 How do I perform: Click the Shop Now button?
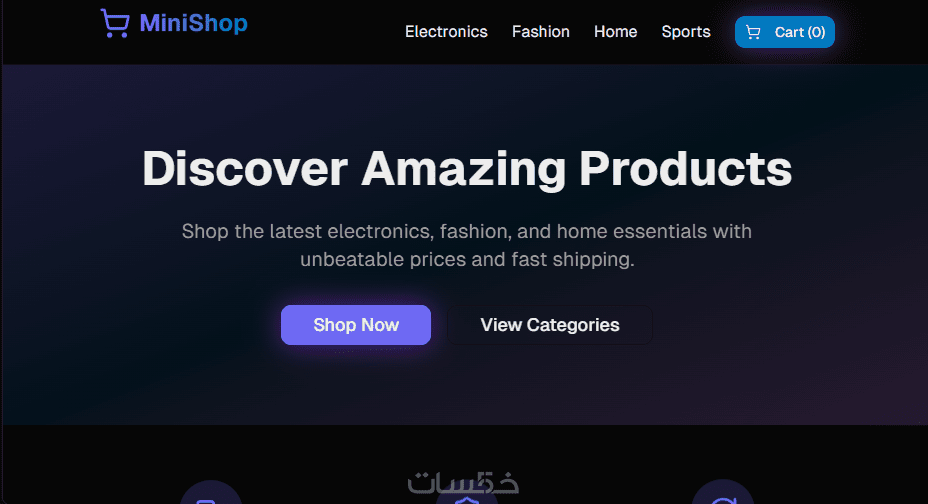coord(356,325)
